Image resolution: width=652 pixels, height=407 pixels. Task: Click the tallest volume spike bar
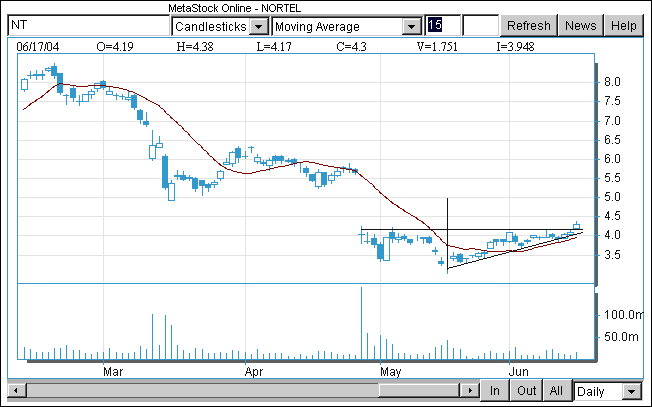pos(361,323)
